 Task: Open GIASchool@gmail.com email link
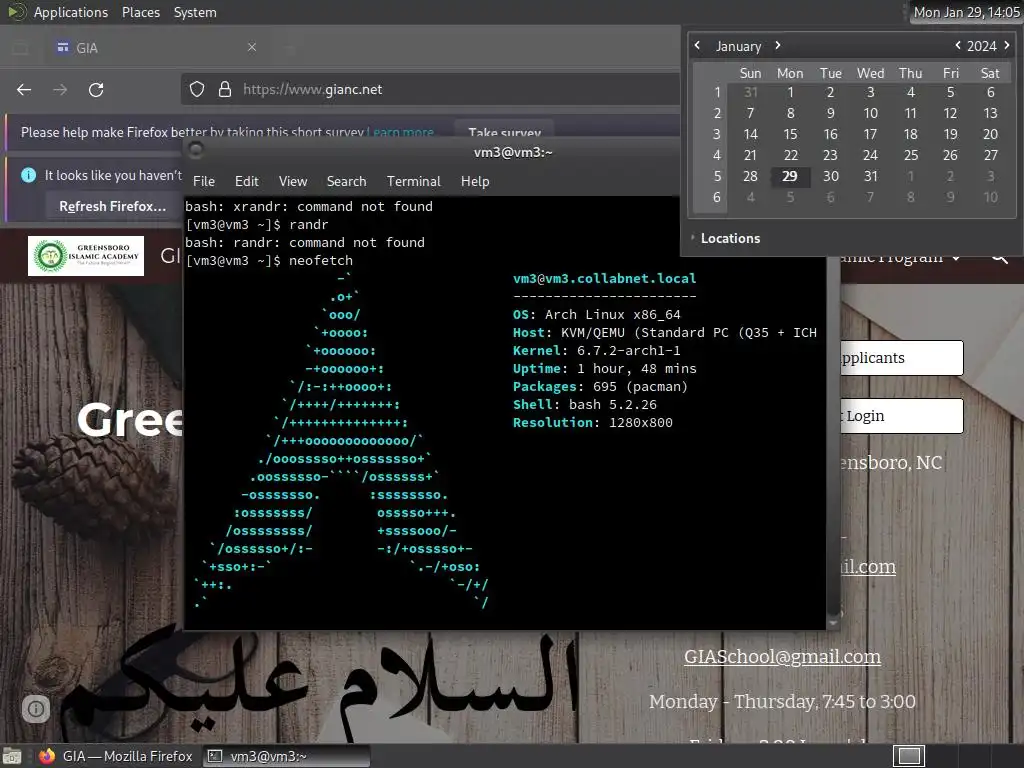click(782, 656)
